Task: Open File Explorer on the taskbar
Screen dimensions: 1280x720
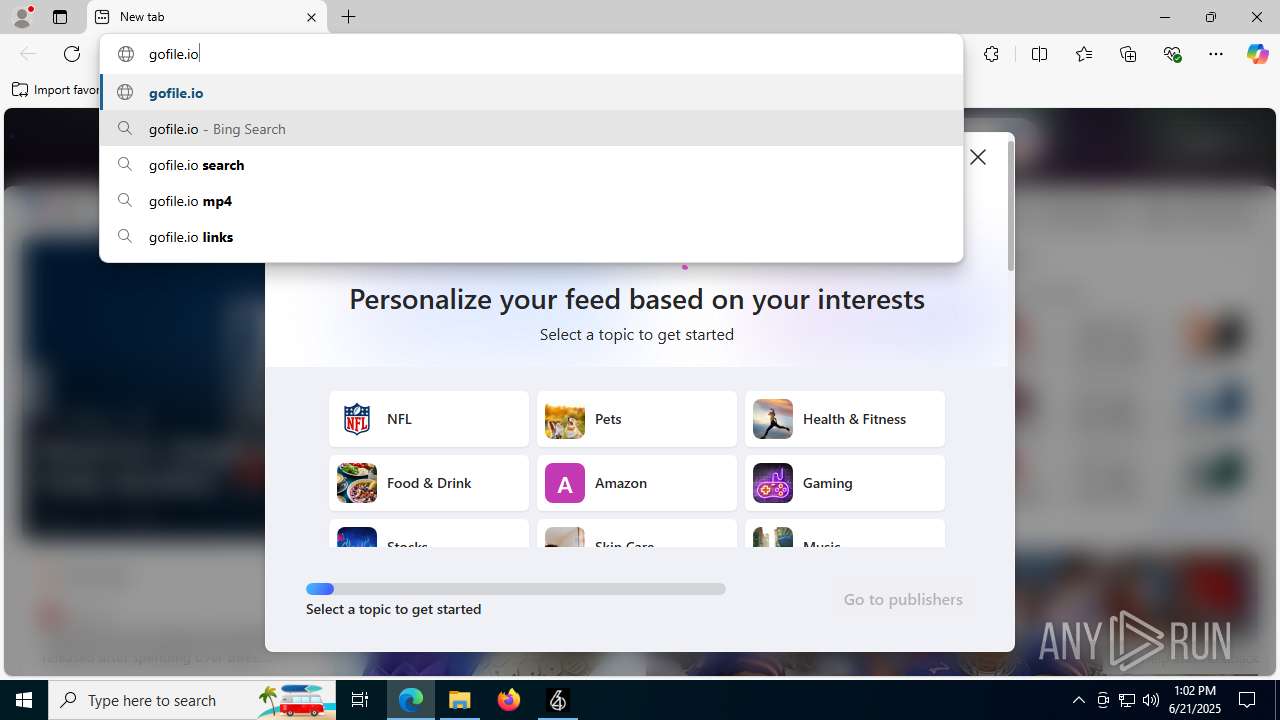Action: (x=460, y=700)
